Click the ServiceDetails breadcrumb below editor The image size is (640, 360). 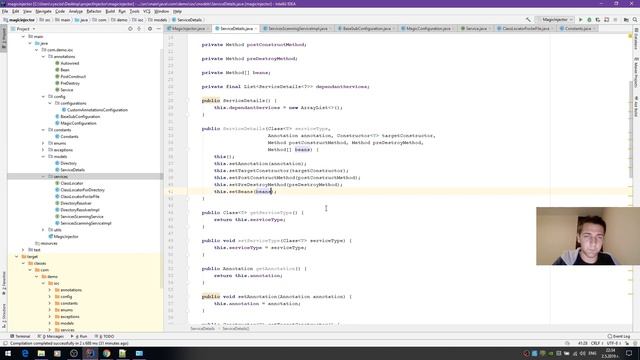pyautogui.click(x=202, y=329)
